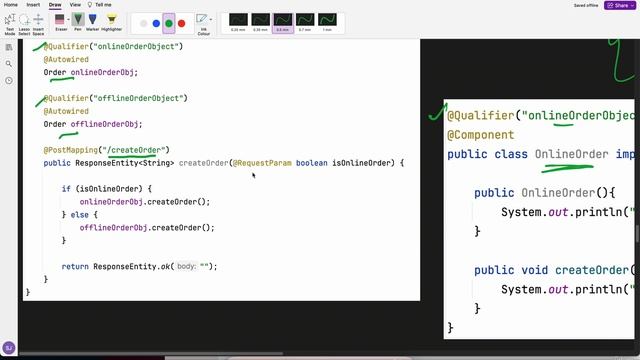The image size is (640, 360).
Task: Select the Eraser tool
Action: coord(60,22)
